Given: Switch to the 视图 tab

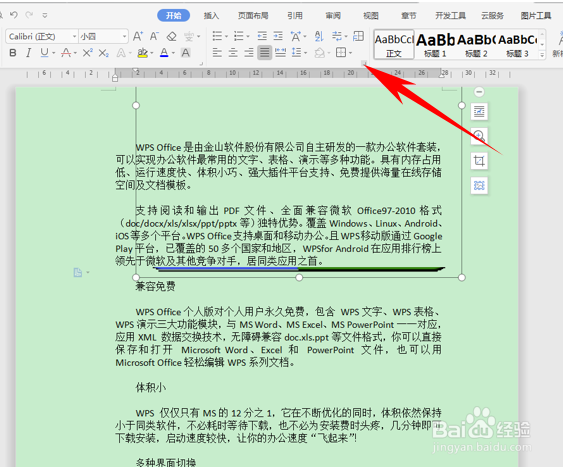Looking at the screenshot, I should [x=371, y=15].
